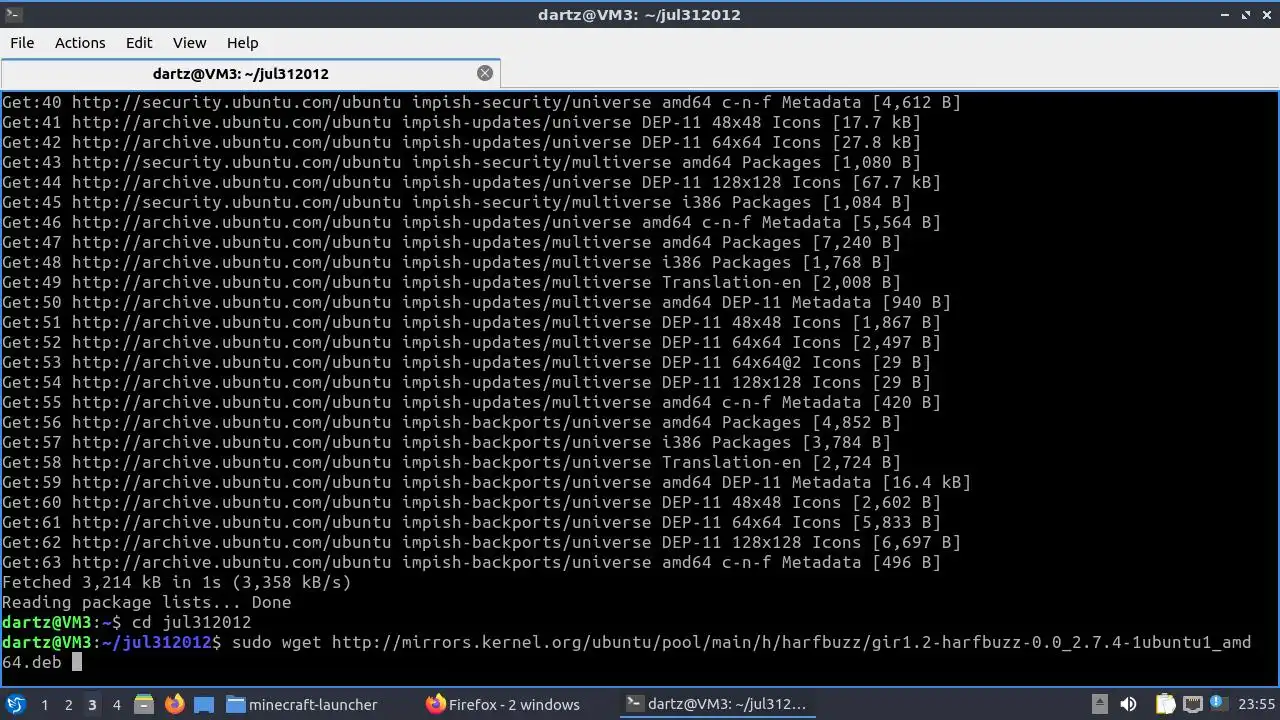Open the View menu
The width and height of the screenshot is (1280, 720).
[189, 42]
